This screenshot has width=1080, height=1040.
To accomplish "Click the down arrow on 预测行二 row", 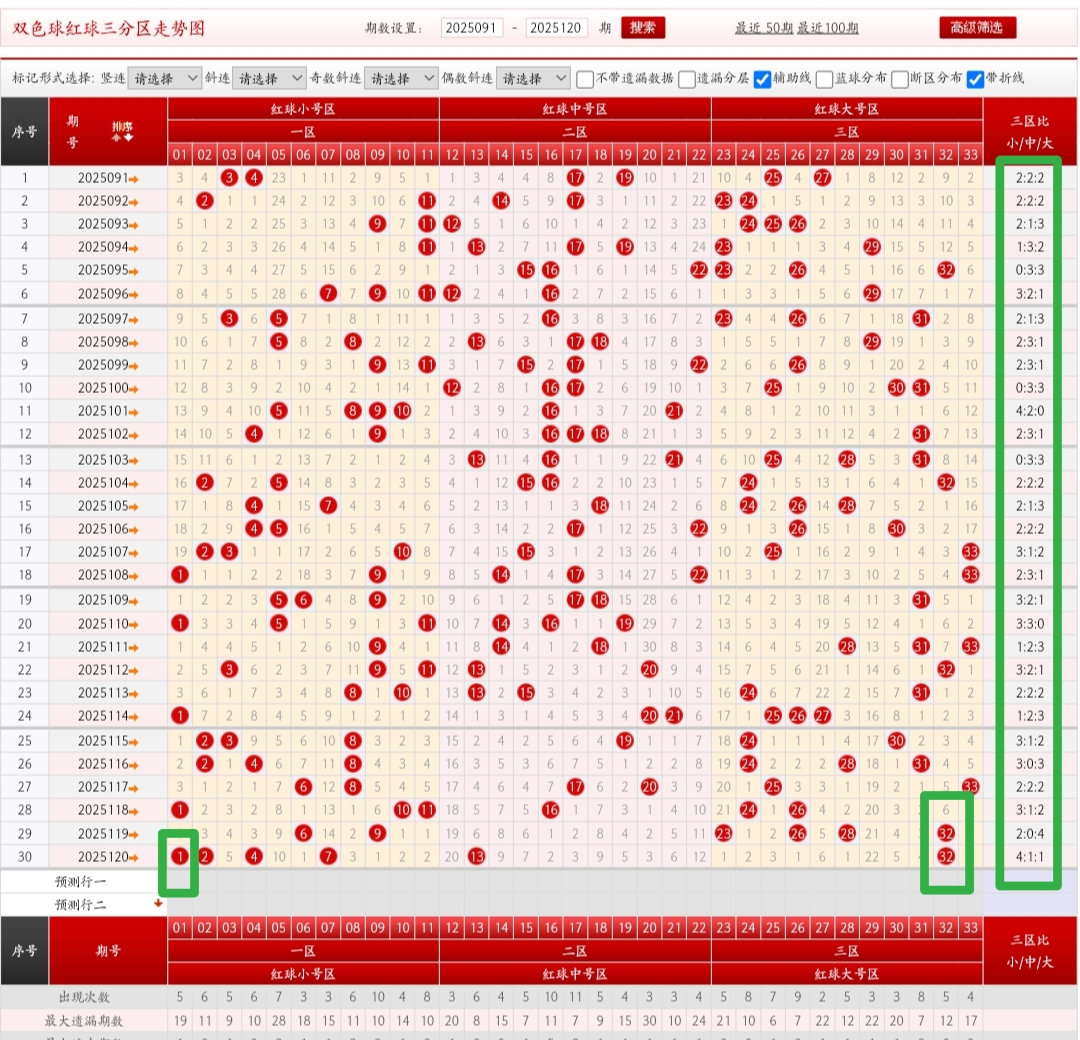I will click(158, 903).
